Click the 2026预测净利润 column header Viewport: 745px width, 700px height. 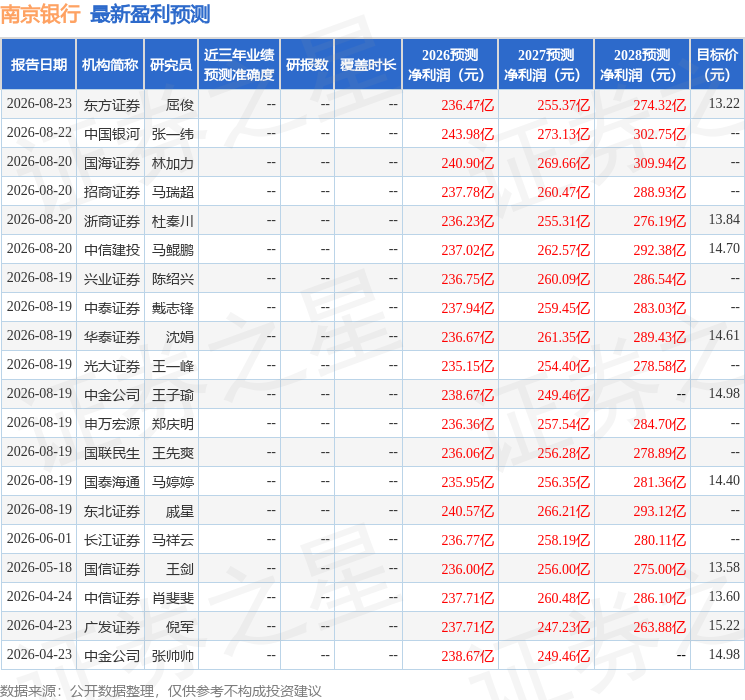(x=450, y=65)
